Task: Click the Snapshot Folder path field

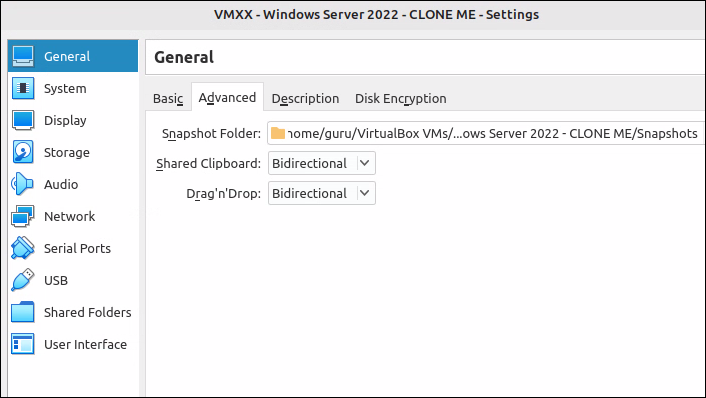Action: [486, 134]
